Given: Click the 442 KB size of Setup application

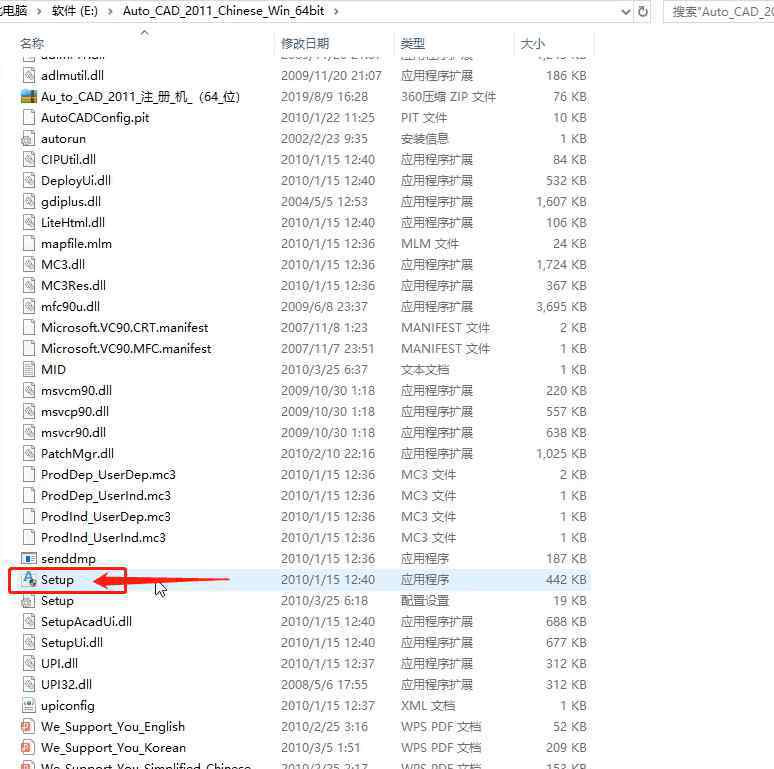Looking at the screenshot, I should (x=566, y=579).
